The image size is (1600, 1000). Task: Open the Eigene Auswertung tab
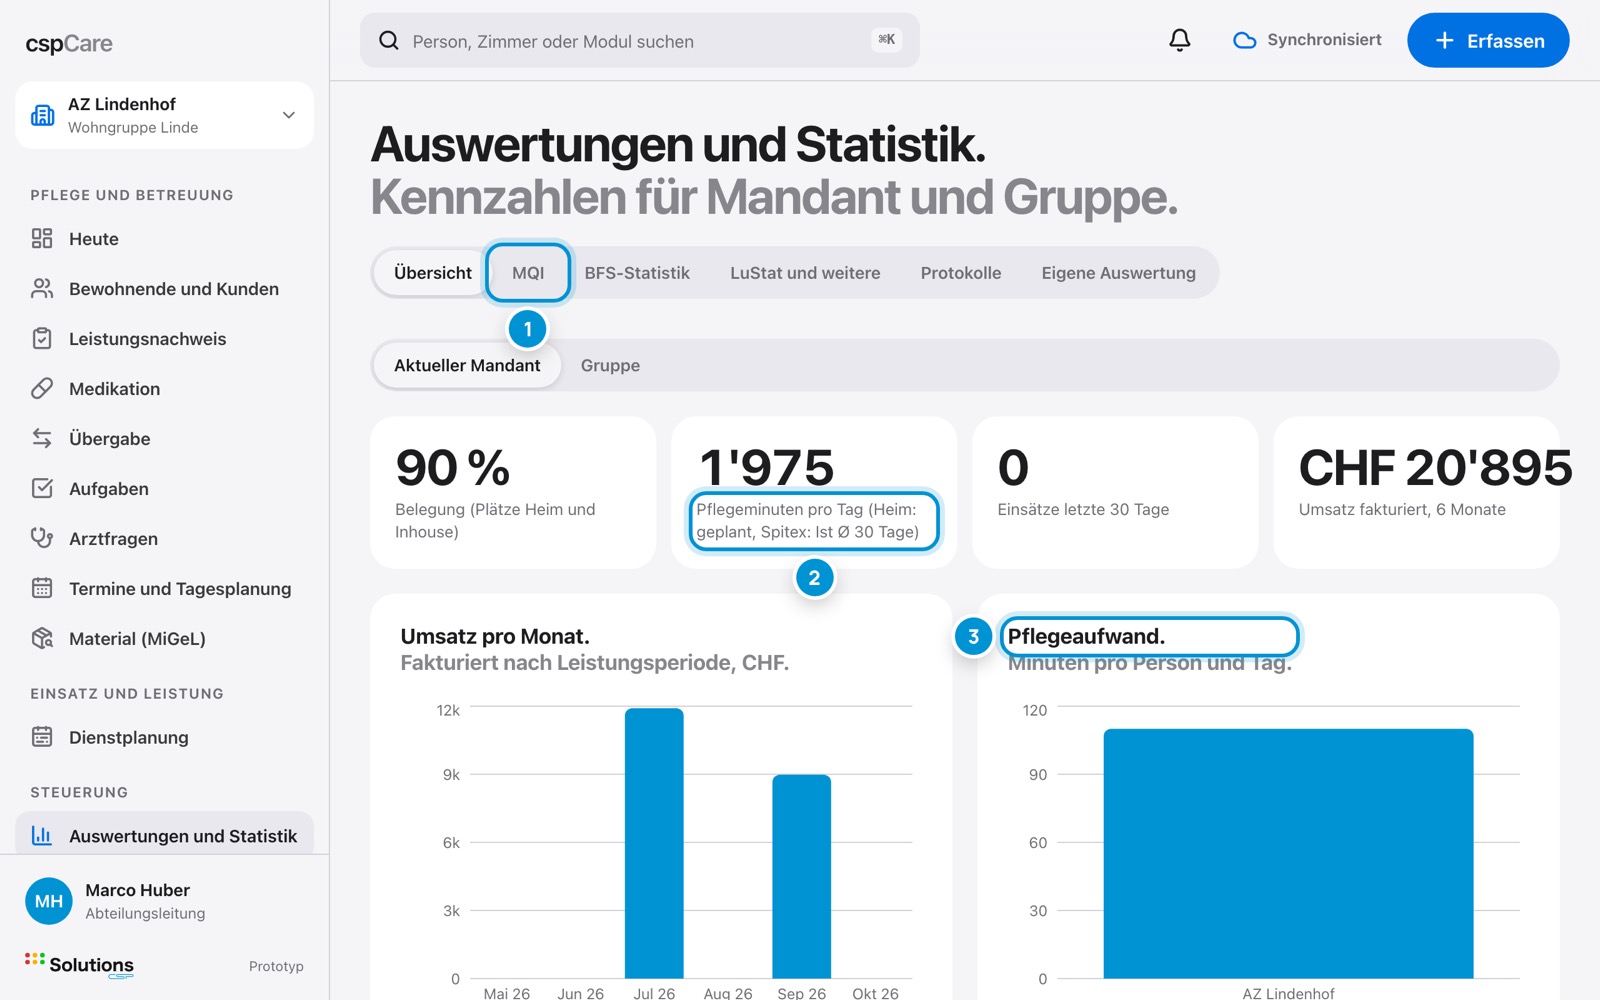[1118, 273]
